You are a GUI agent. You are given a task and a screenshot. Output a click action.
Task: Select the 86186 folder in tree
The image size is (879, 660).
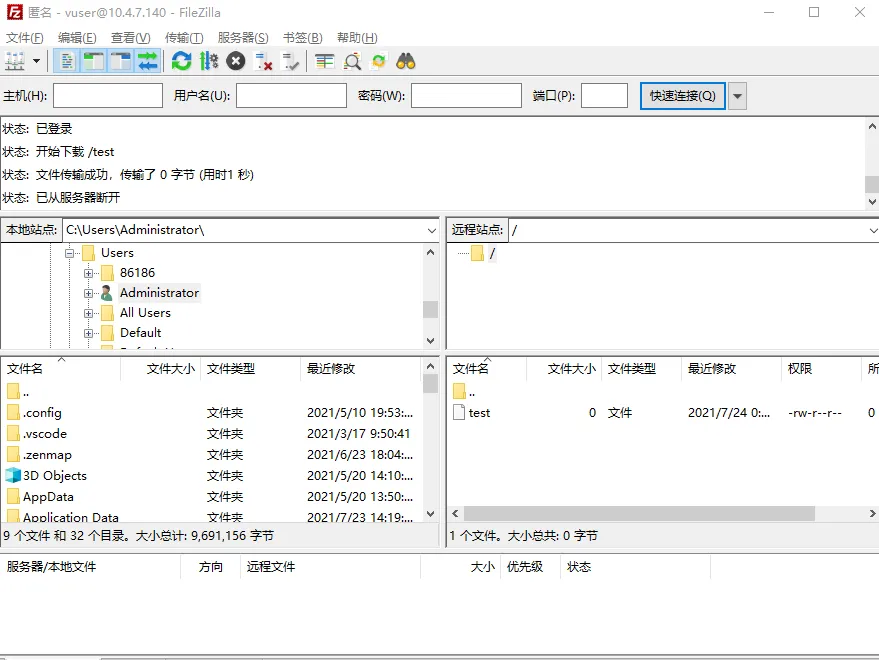[137, 273]
